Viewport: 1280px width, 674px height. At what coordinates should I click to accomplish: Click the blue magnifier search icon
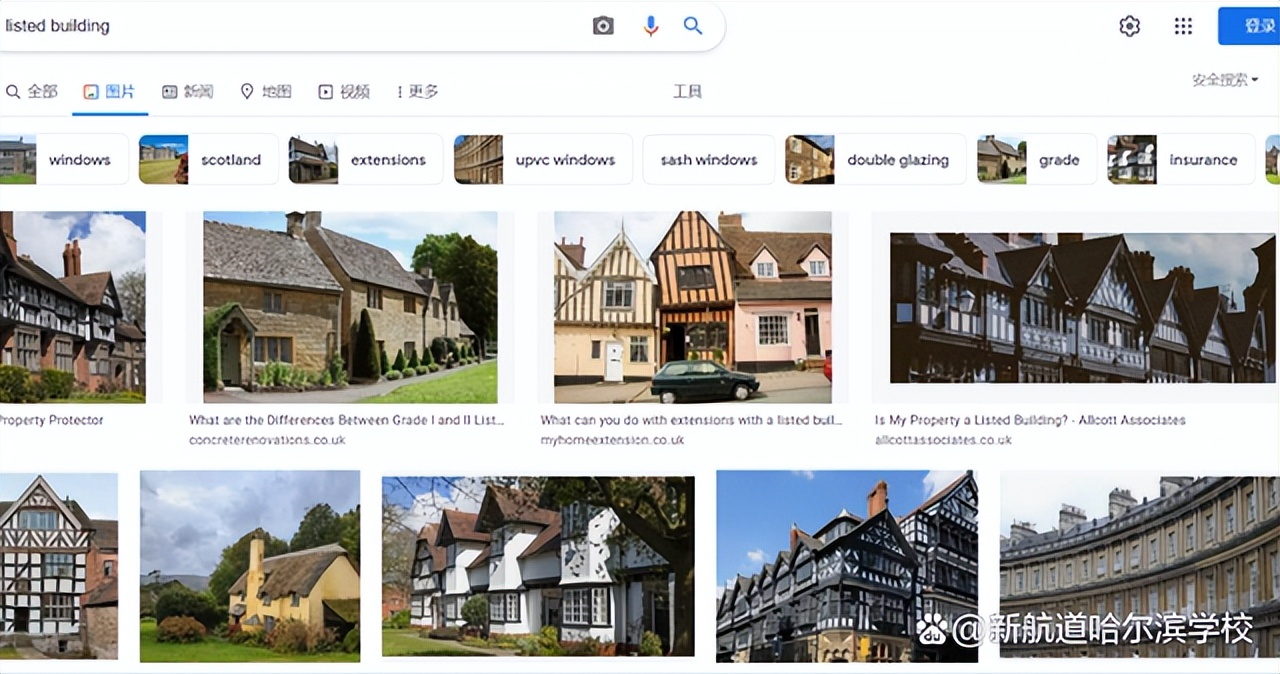pos(693,26)
